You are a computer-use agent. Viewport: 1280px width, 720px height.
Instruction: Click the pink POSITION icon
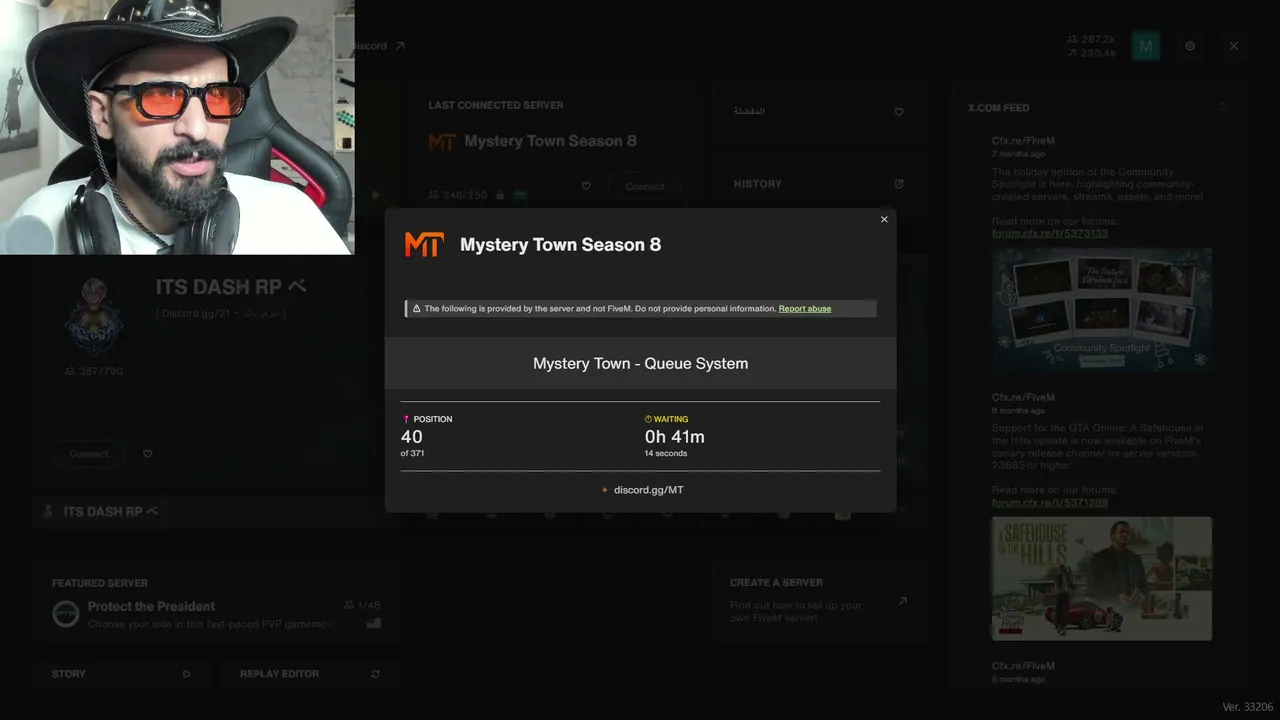pos(406,419)
